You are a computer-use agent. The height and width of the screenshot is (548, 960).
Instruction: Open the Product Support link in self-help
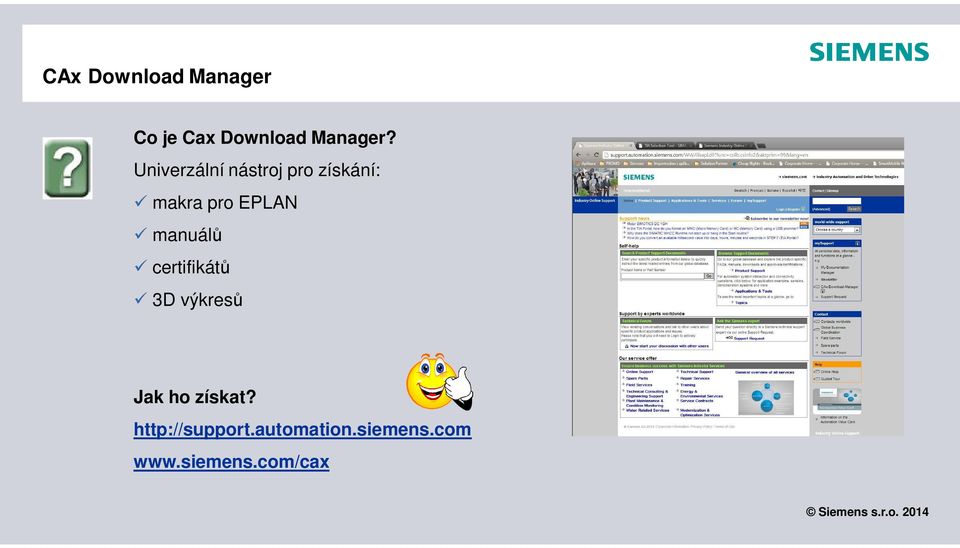tap(750, 271)
